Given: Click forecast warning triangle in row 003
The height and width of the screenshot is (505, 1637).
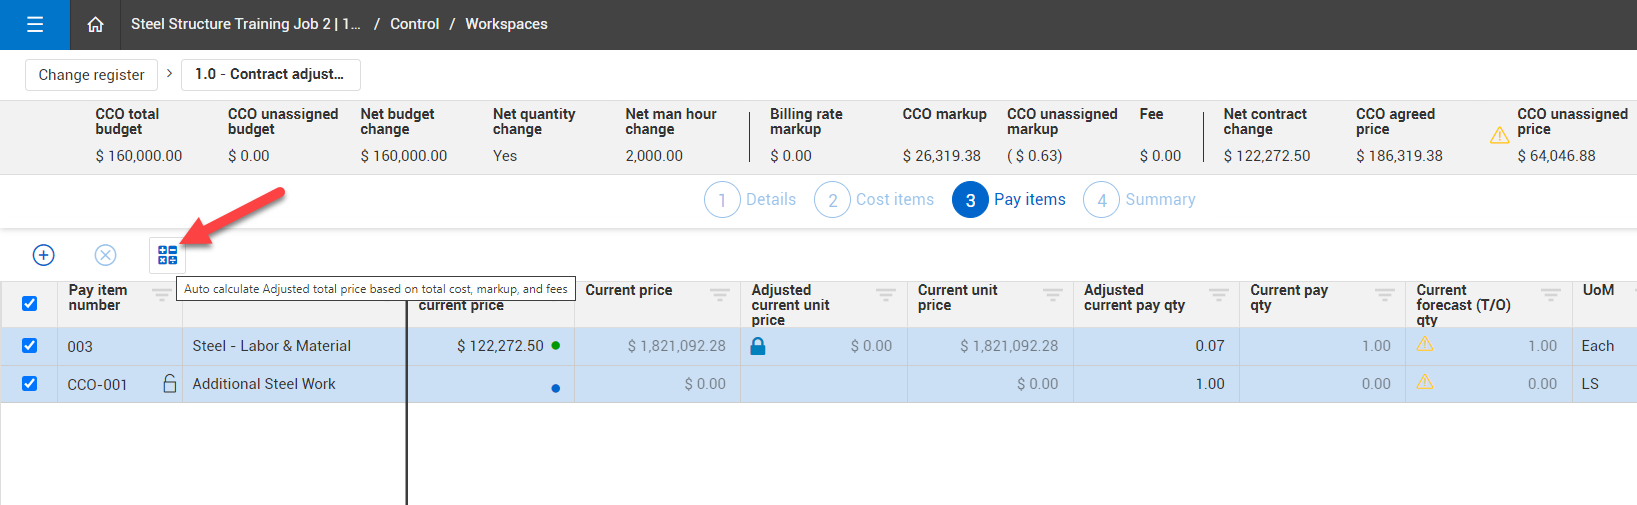Looking at the screenshot, I should 1425,345.
